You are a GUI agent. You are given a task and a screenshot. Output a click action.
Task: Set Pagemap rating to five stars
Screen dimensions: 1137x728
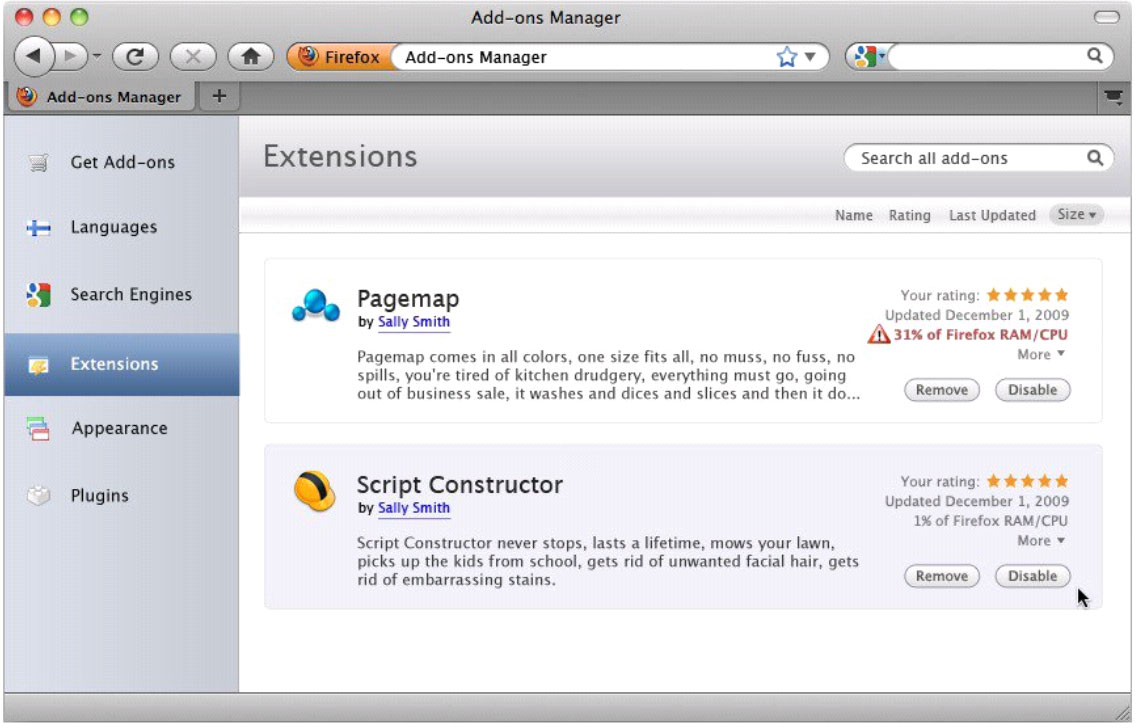pos(1061,295)
